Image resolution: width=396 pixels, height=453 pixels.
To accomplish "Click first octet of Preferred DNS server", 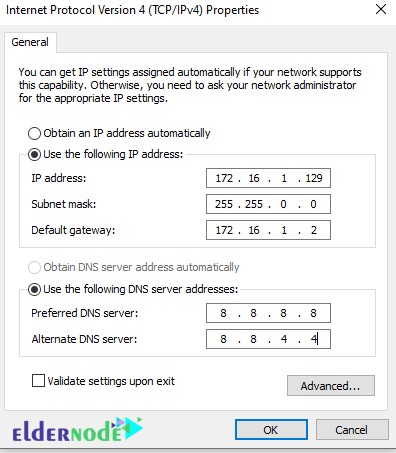I will pyautogui.click(x=223, y=313).
